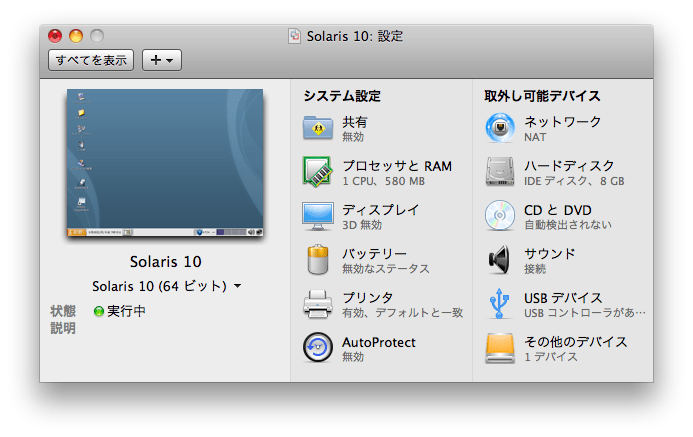
Task: Open the plus add-device dropdown button
Action: click(161, 60)
